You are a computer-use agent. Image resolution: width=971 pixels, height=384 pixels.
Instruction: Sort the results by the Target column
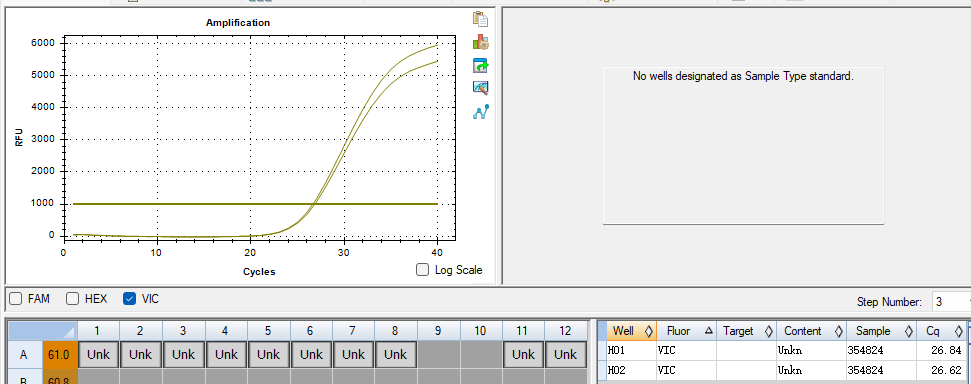pyautogui.click(x=746, y=331)
